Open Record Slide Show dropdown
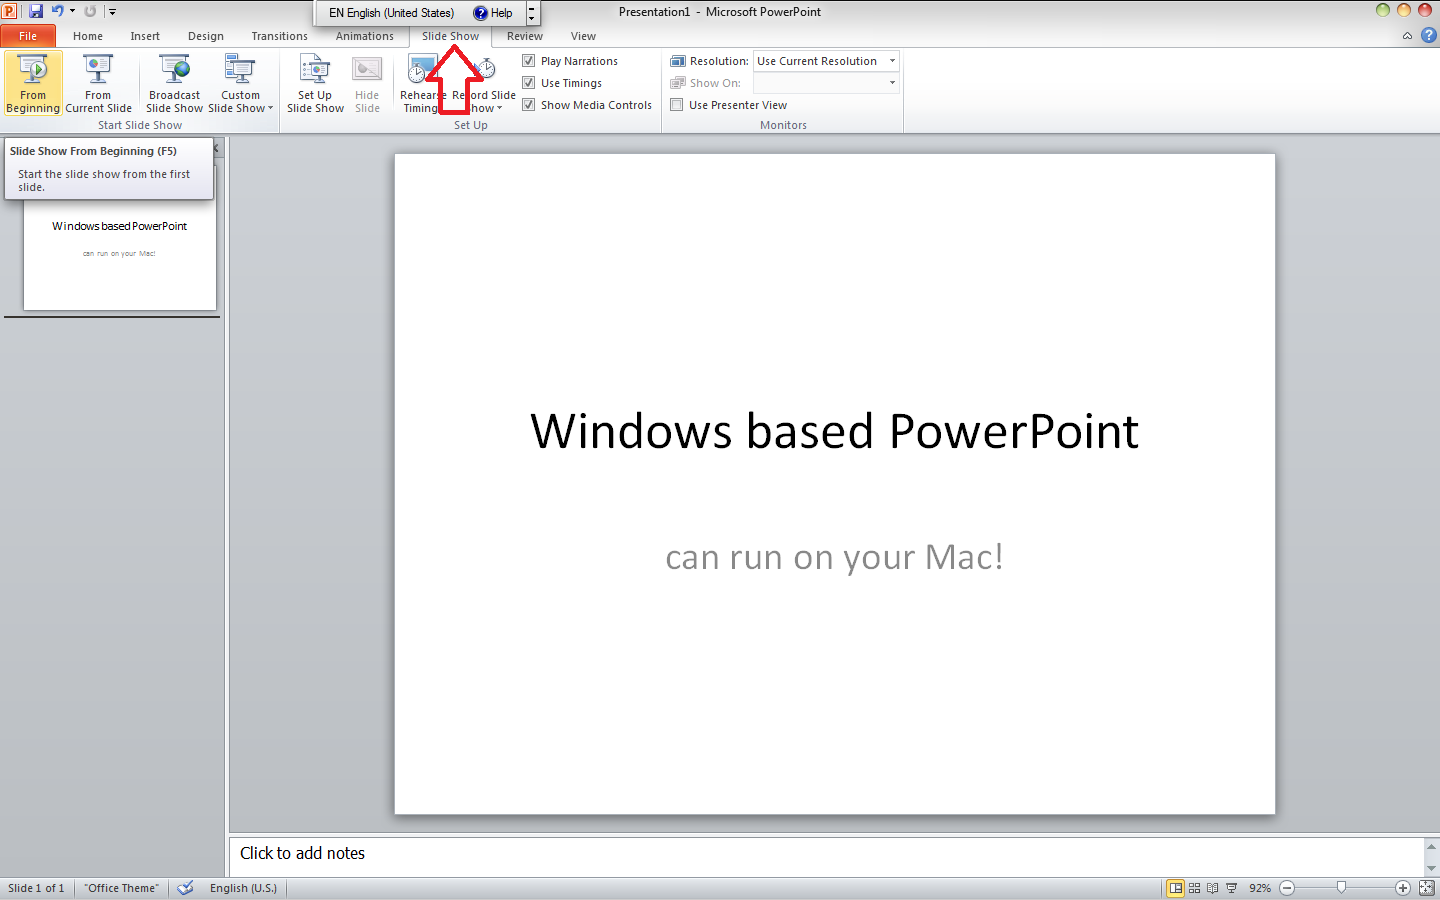This screenshot has width=1440, height=900. coord(486,83)
